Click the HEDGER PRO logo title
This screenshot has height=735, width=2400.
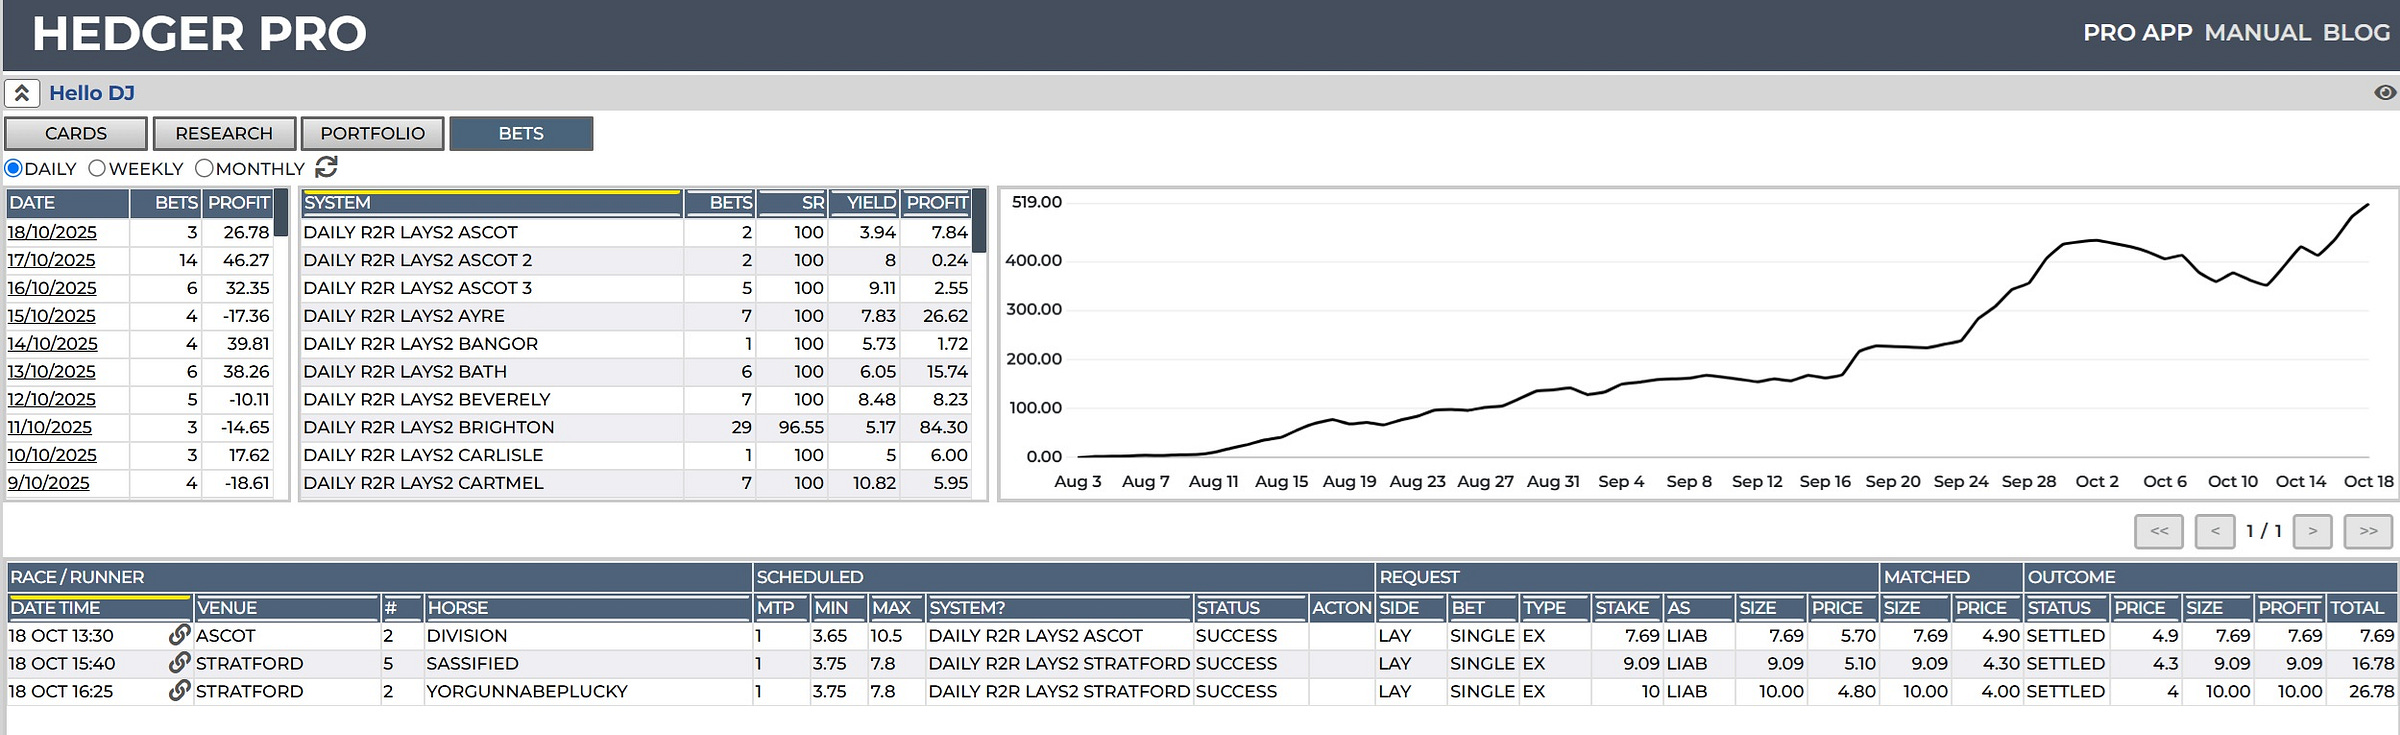click(200, 34)
